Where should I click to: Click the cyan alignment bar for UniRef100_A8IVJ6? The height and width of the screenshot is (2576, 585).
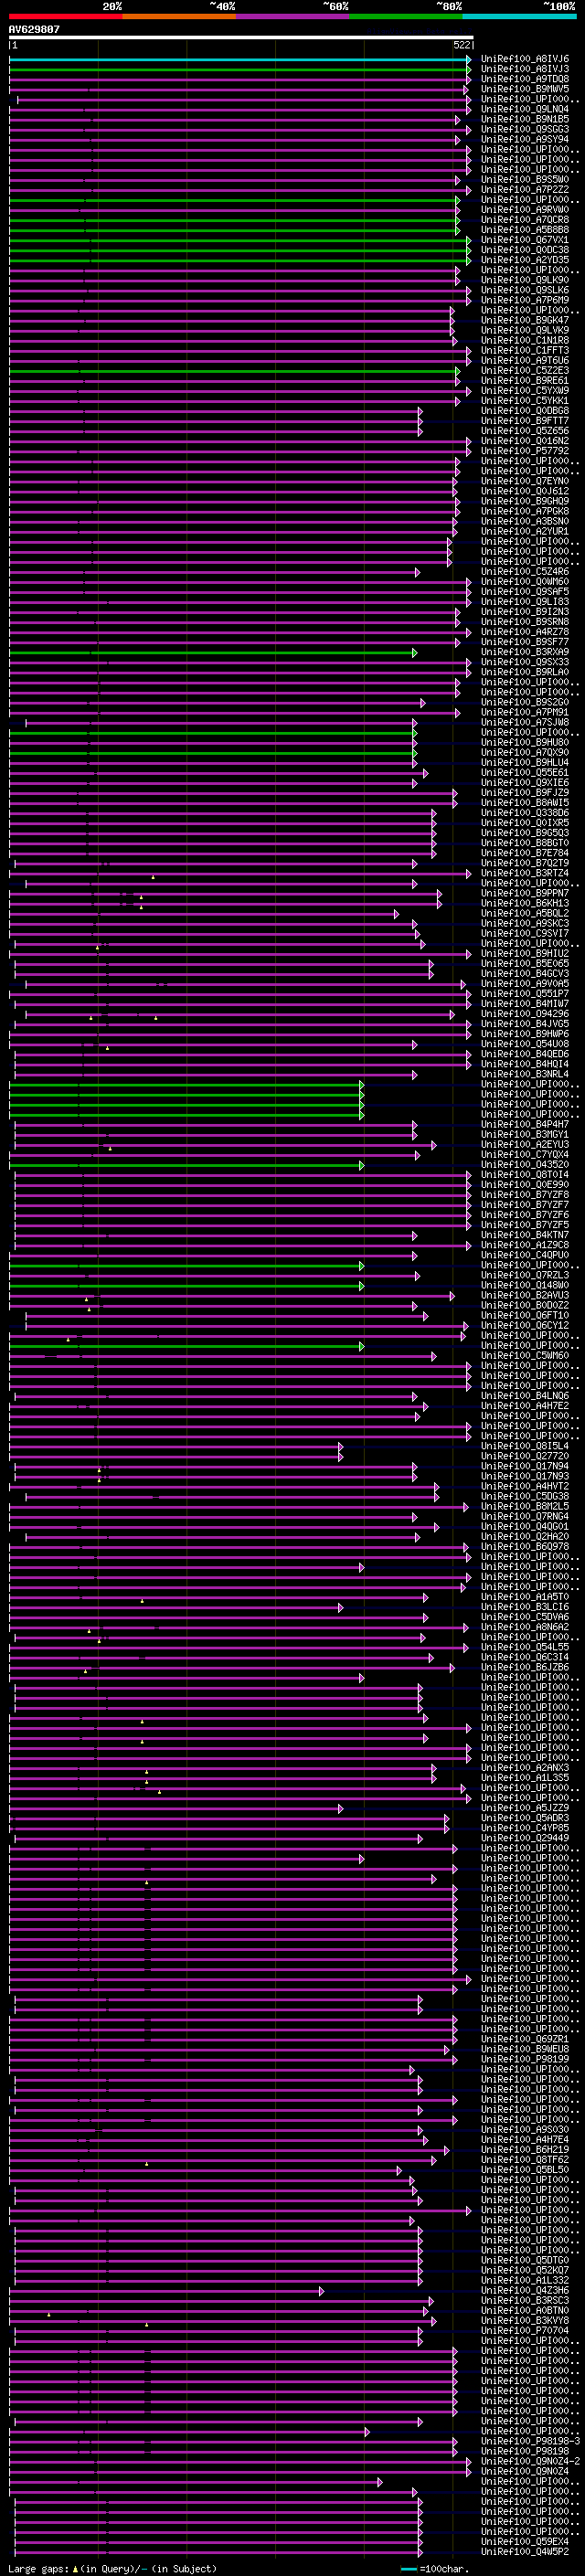pos(240,59)
